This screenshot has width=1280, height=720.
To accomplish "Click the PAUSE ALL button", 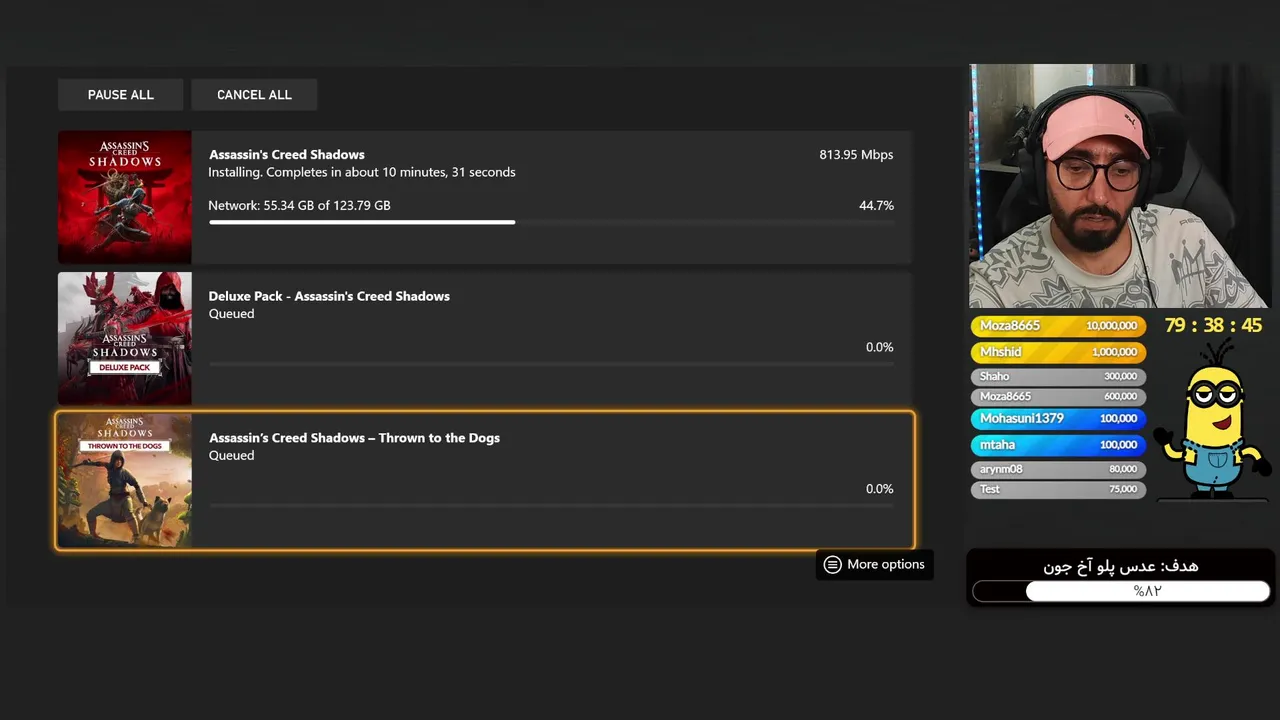I will point(120,95).
